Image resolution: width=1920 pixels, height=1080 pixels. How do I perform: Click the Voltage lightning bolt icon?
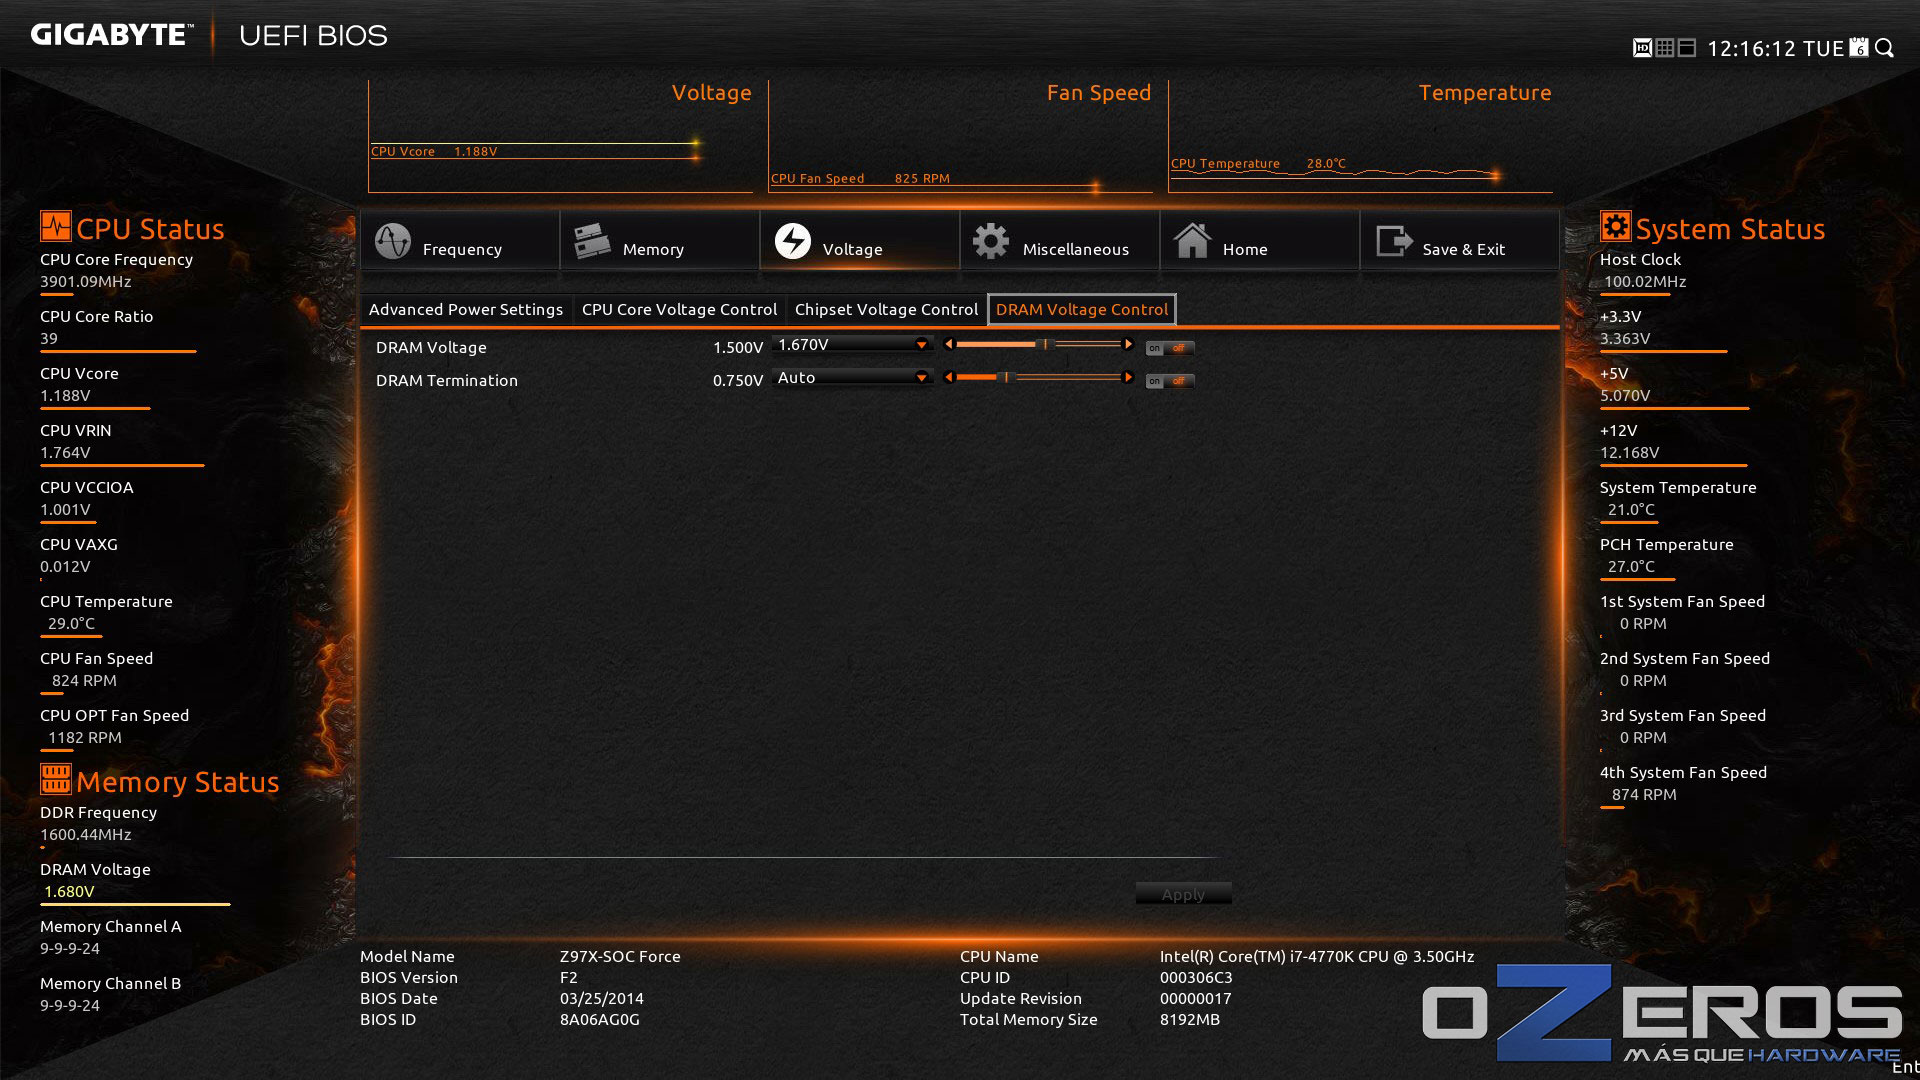793,241
